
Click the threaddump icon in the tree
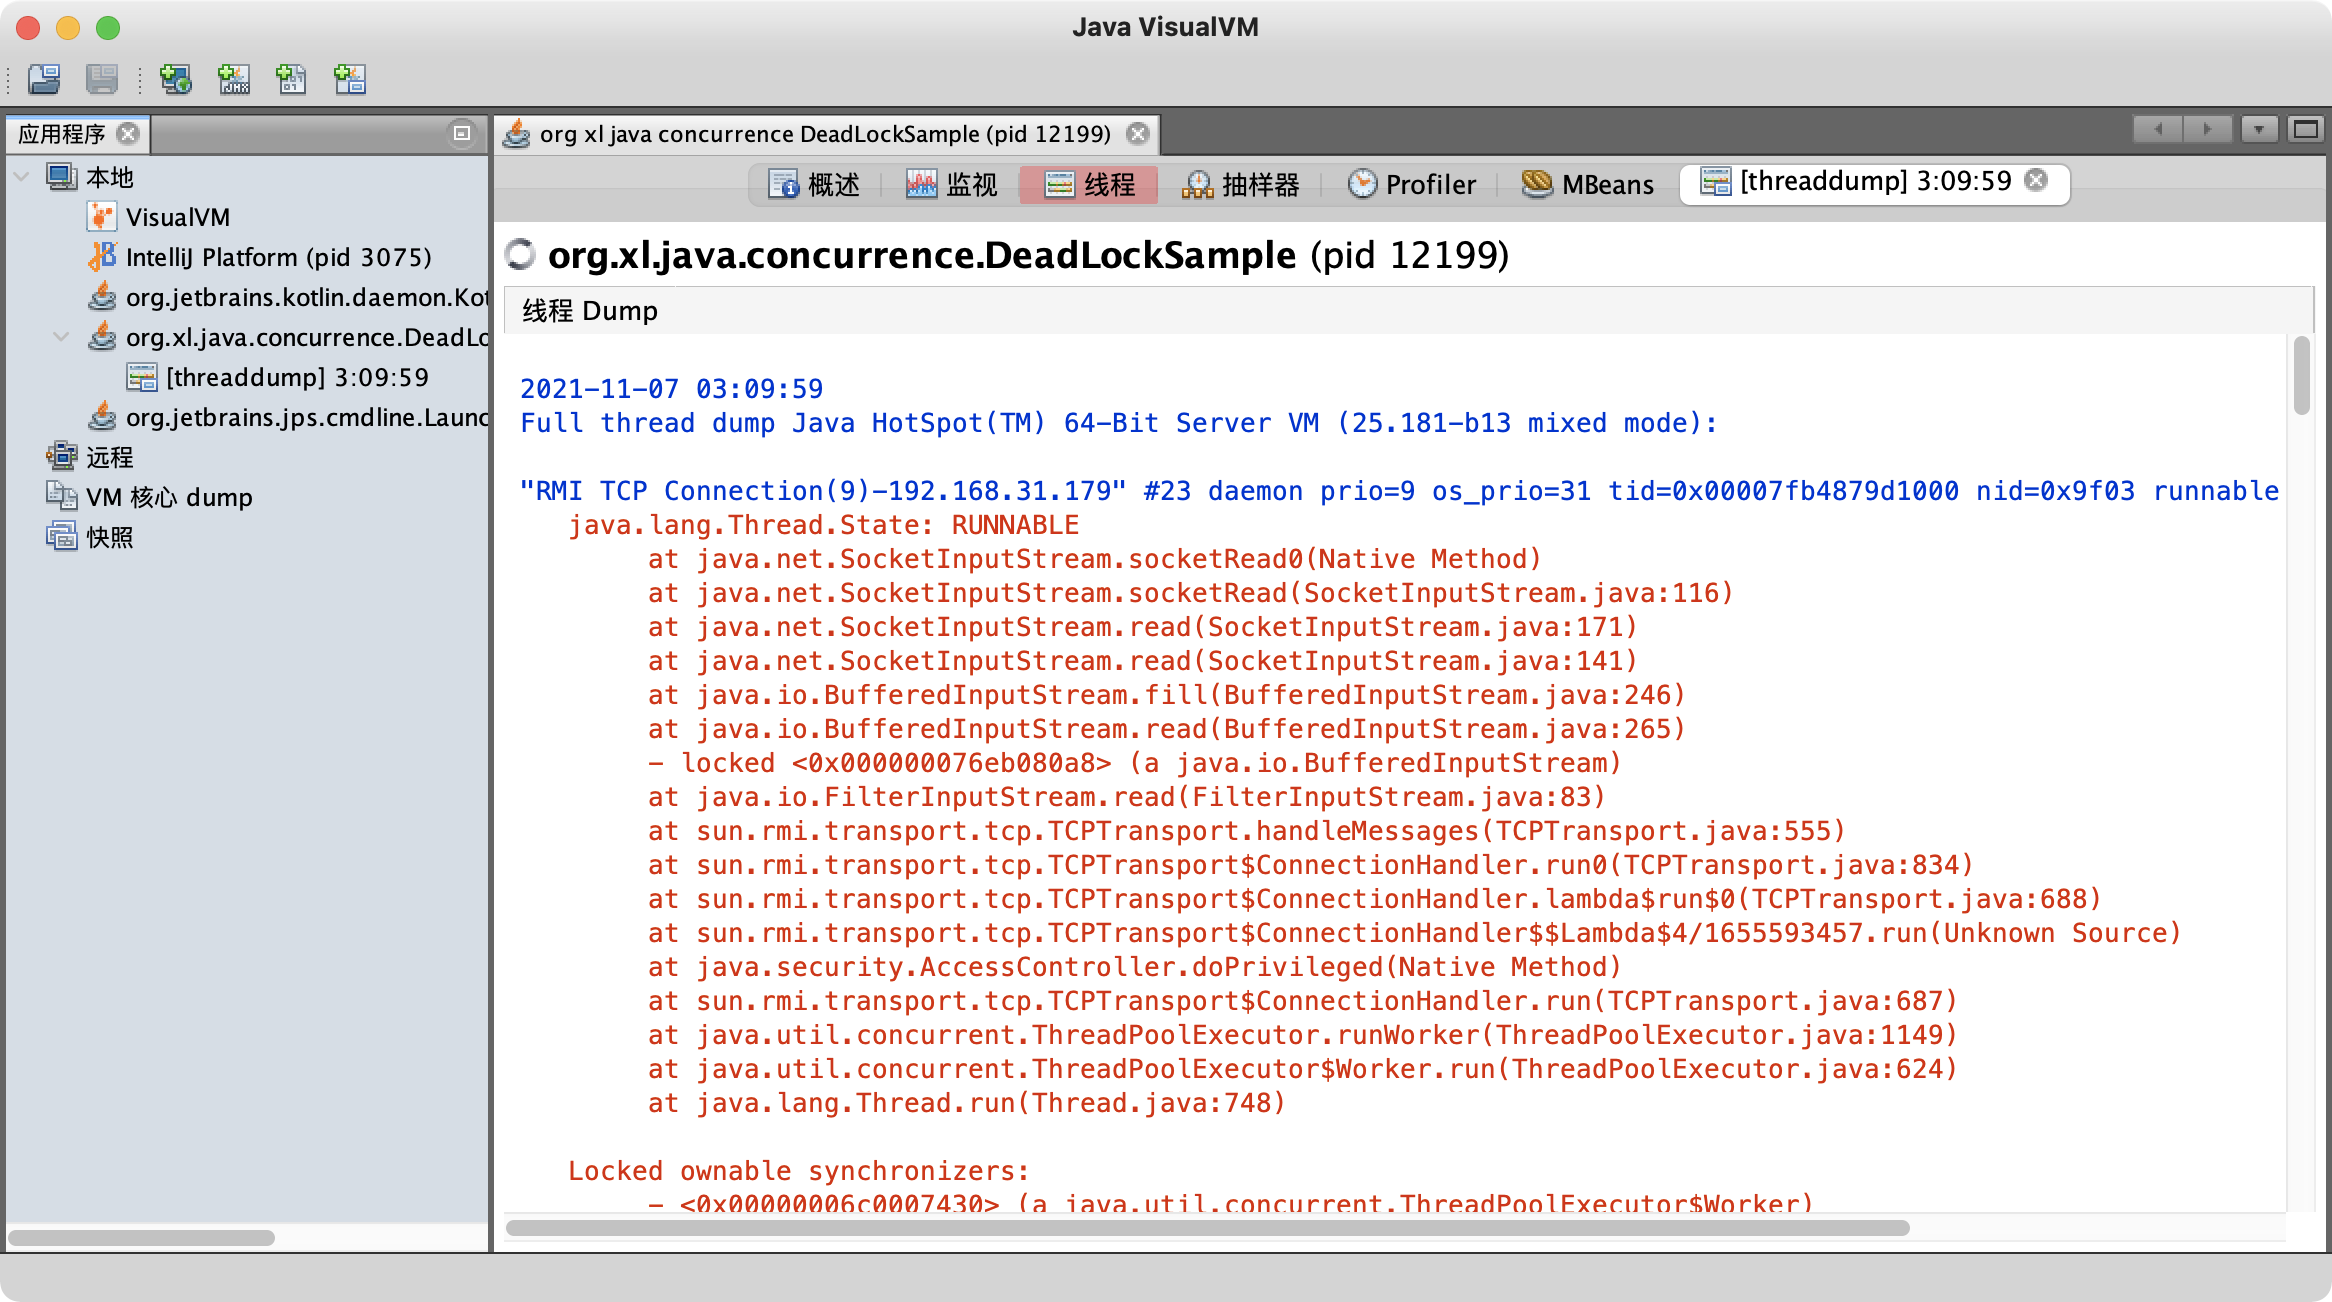click(141, 377)
